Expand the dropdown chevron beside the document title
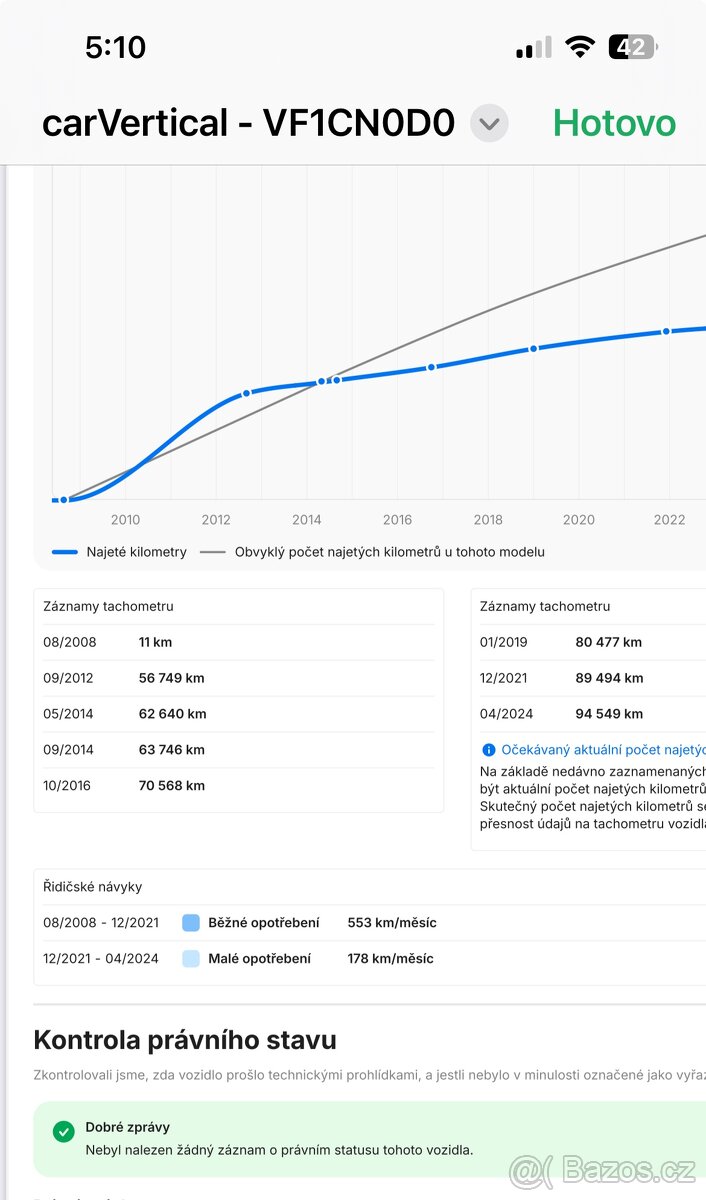 coord(489,124)
